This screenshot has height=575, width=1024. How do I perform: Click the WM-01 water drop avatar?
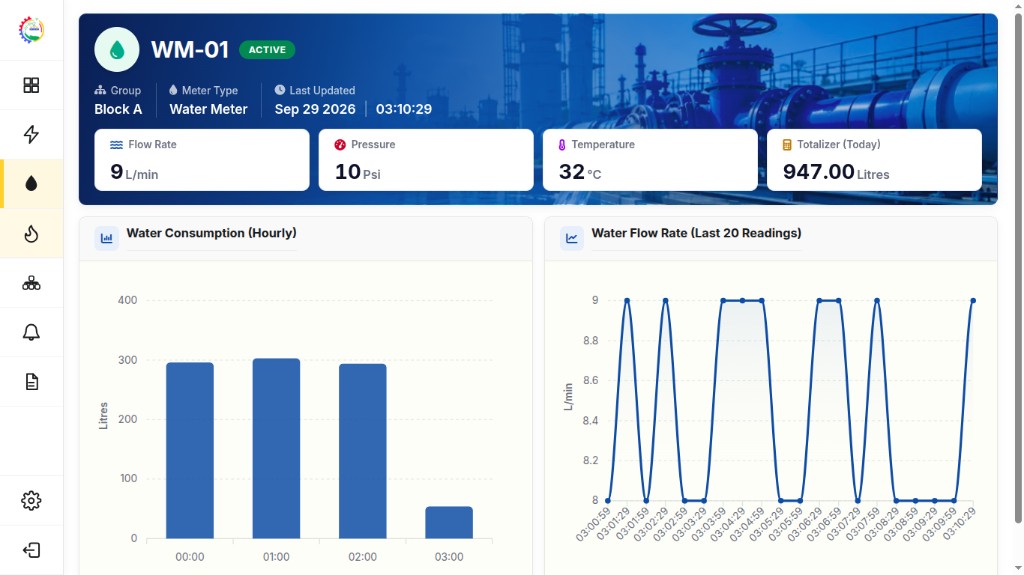117,50
